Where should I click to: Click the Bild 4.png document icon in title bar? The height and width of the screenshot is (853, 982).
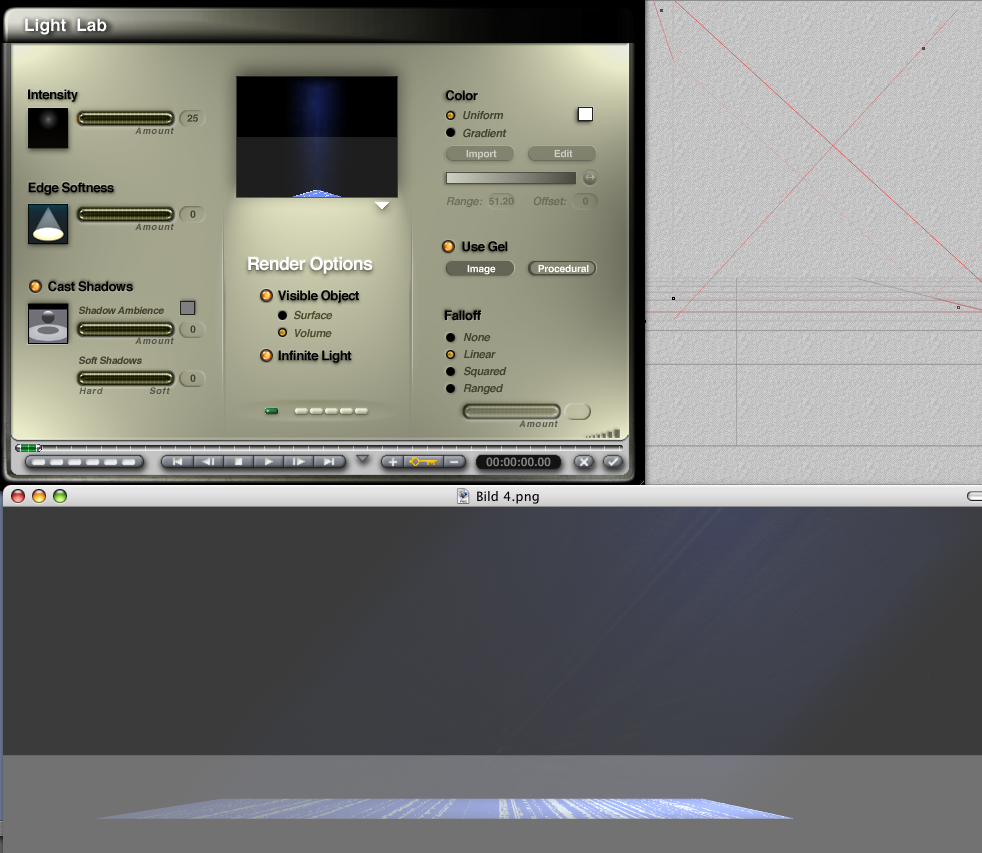tap(463, 496)
